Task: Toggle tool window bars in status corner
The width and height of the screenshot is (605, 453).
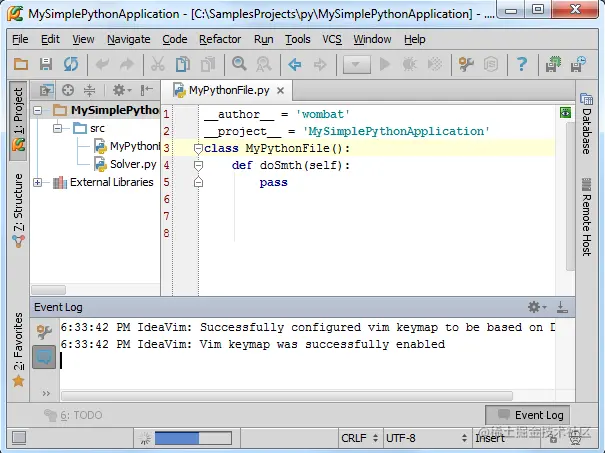Action: (19, 438)
